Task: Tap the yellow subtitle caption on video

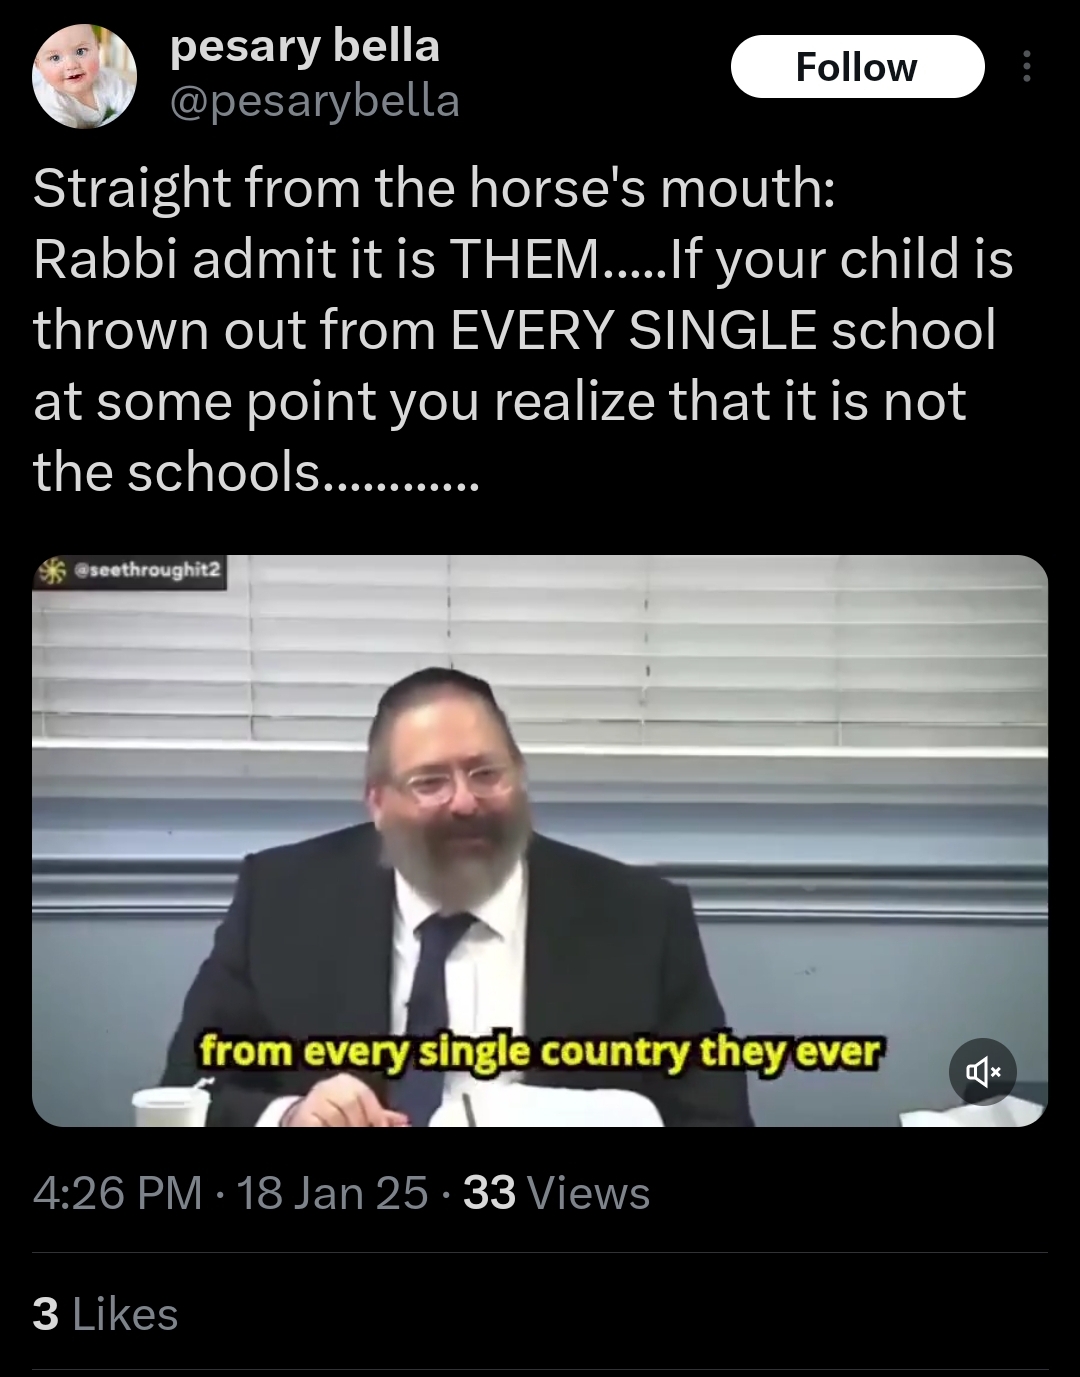Action: point(540,1052)
